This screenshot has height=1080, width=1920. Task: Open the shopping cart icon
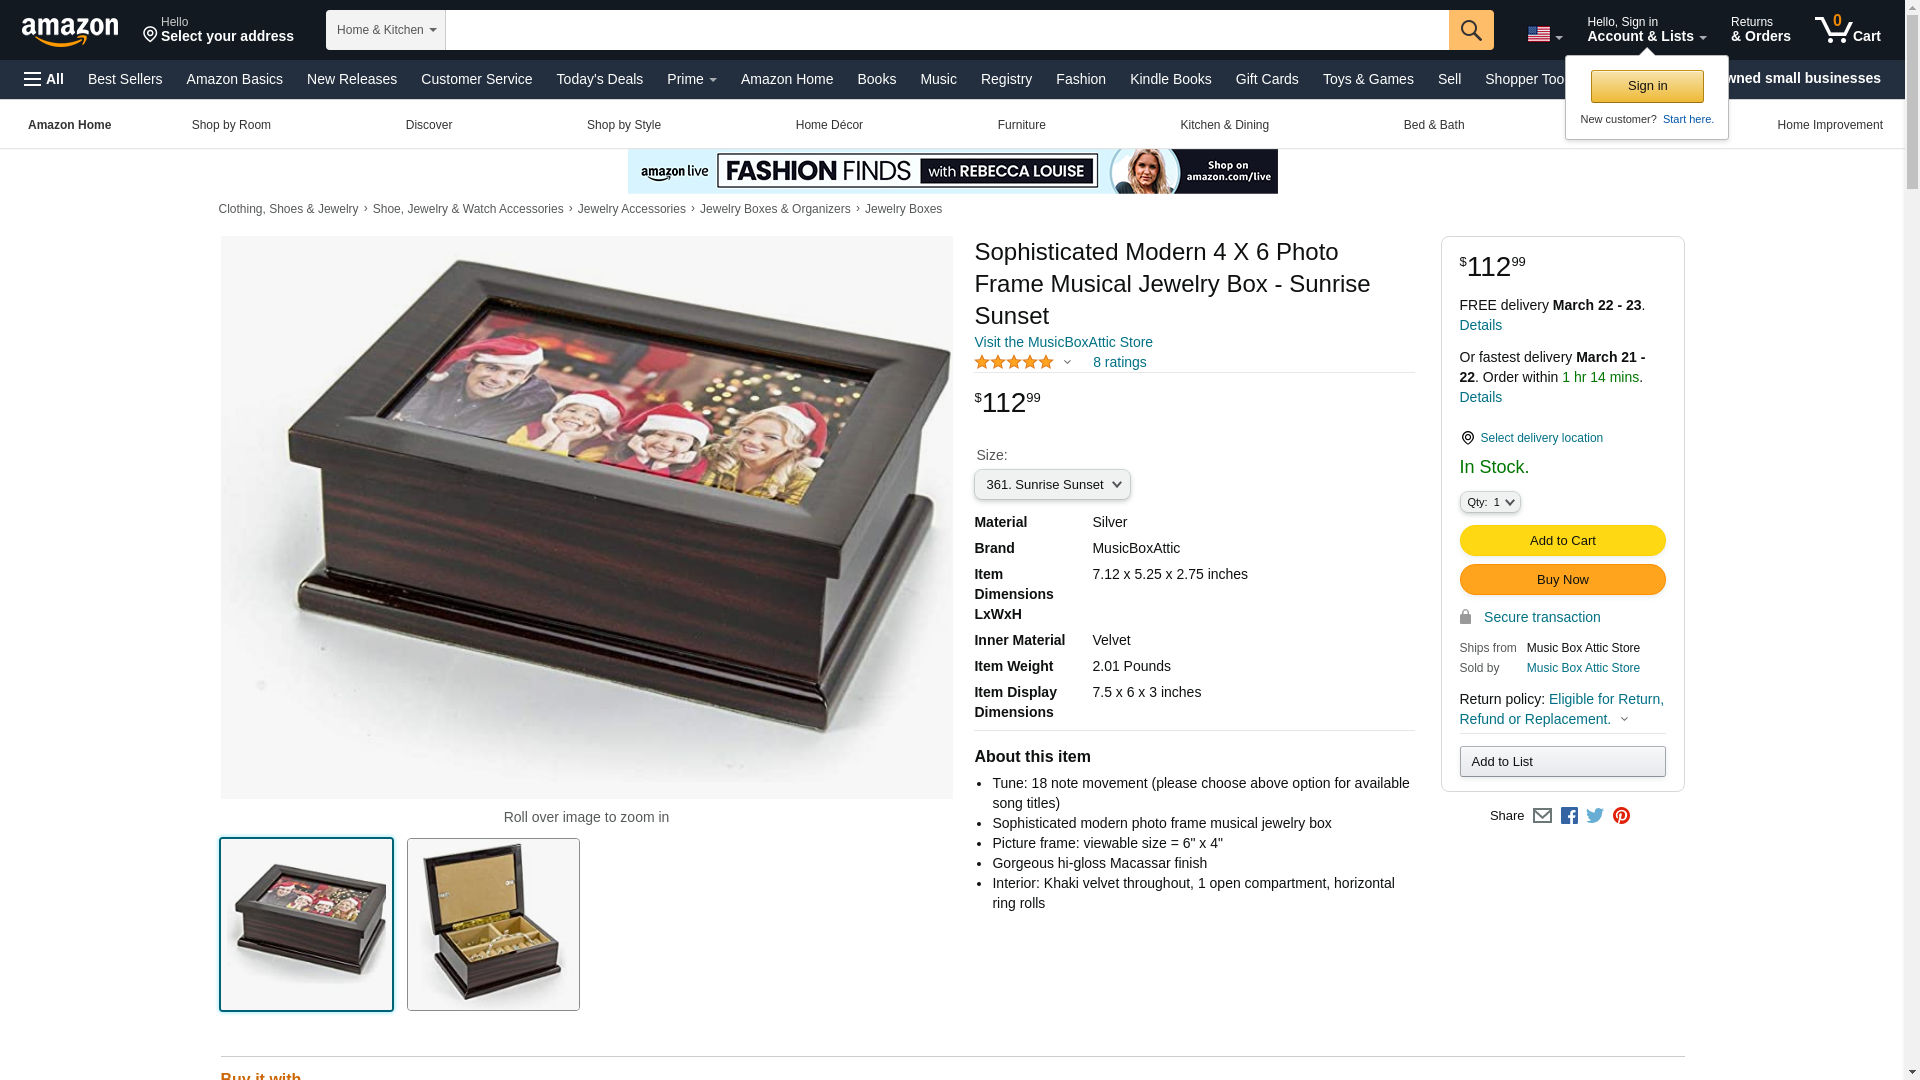click(x=1848, y=30)
